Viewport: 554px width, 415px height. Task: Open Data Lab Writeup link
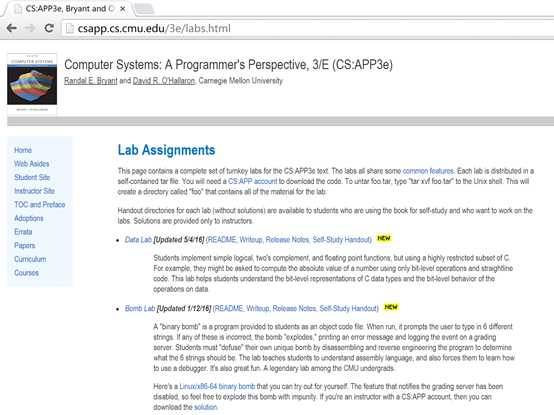pos(251,240)
